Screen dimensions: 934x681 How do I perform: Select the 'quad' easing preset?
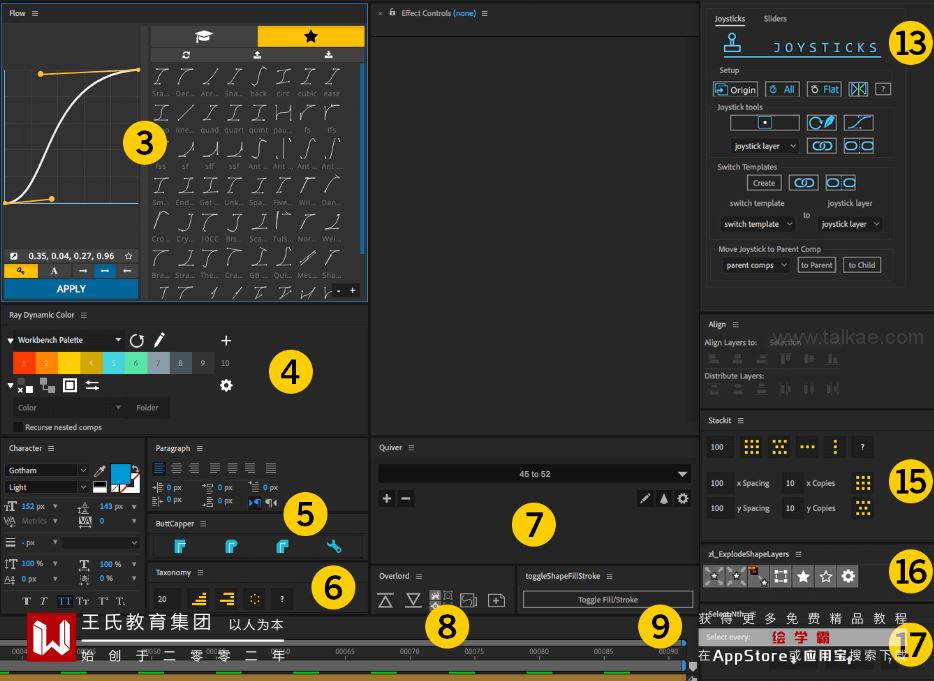[209, 118]
